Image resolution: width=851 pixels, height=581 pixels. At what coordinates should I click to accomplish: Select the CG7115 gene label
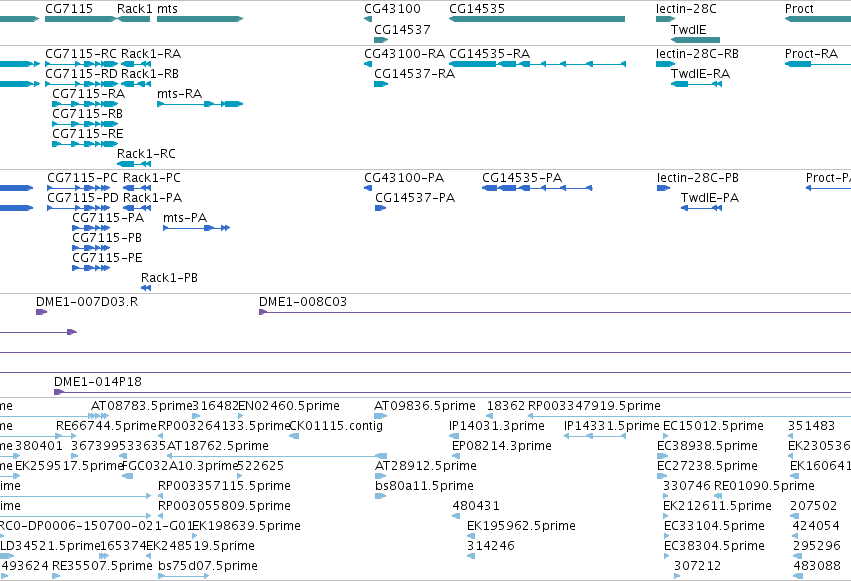[x=69, y=9]
